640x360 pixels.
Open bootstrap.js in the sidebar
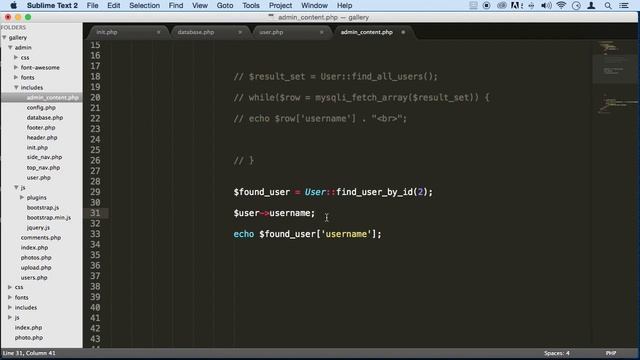click(43, 207)
